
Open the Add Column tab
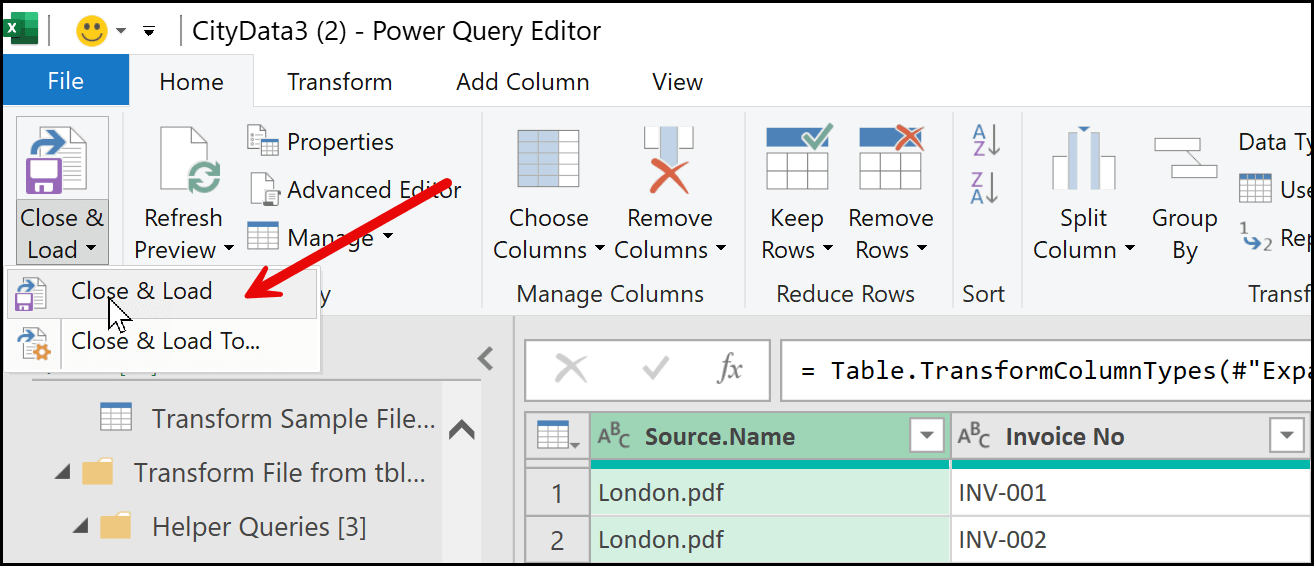coord(522,82)
